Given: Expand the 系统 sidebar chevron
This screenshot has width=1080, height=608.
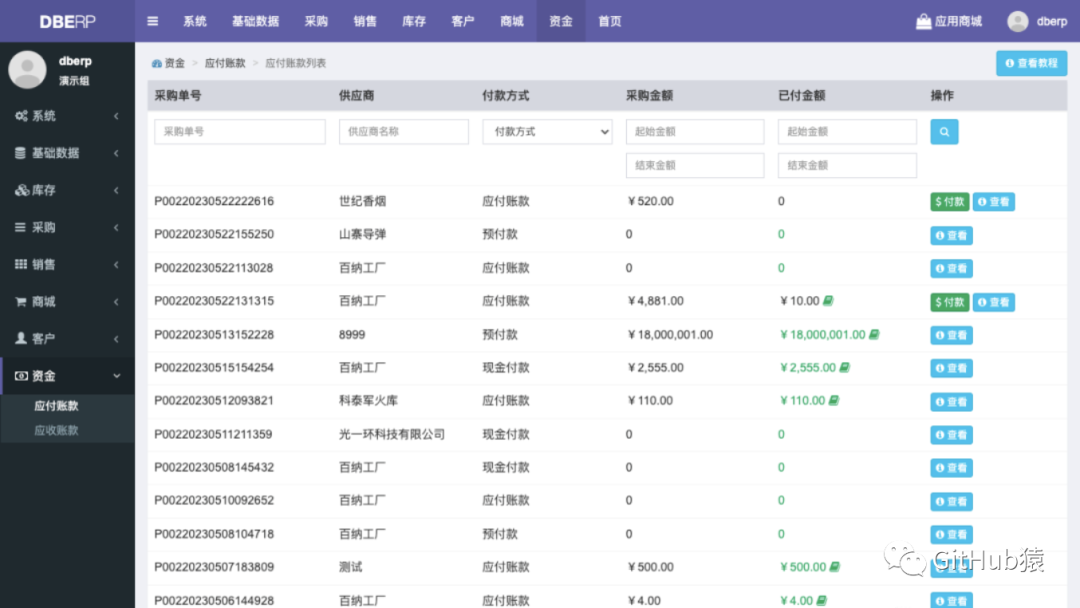Looking at the screenshot, I should 116,116.
